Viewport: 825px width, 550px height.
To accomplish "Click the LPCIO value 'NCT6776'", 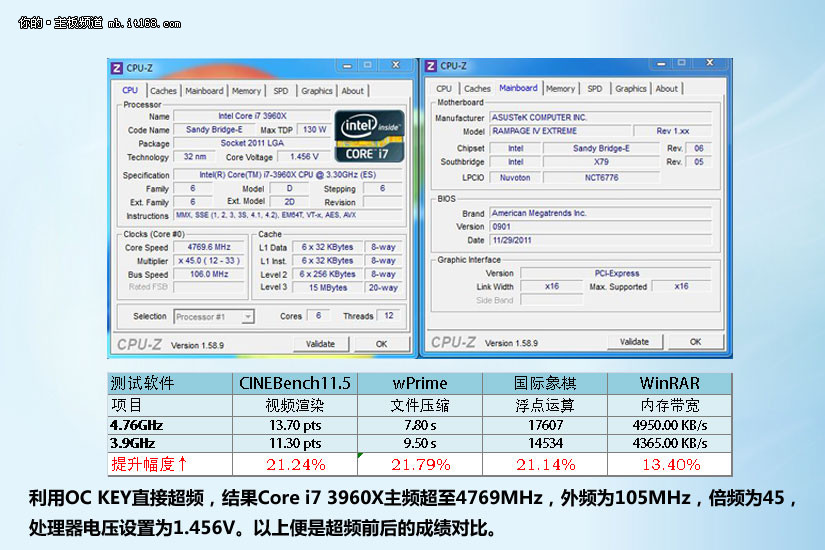I will (601, 178).
